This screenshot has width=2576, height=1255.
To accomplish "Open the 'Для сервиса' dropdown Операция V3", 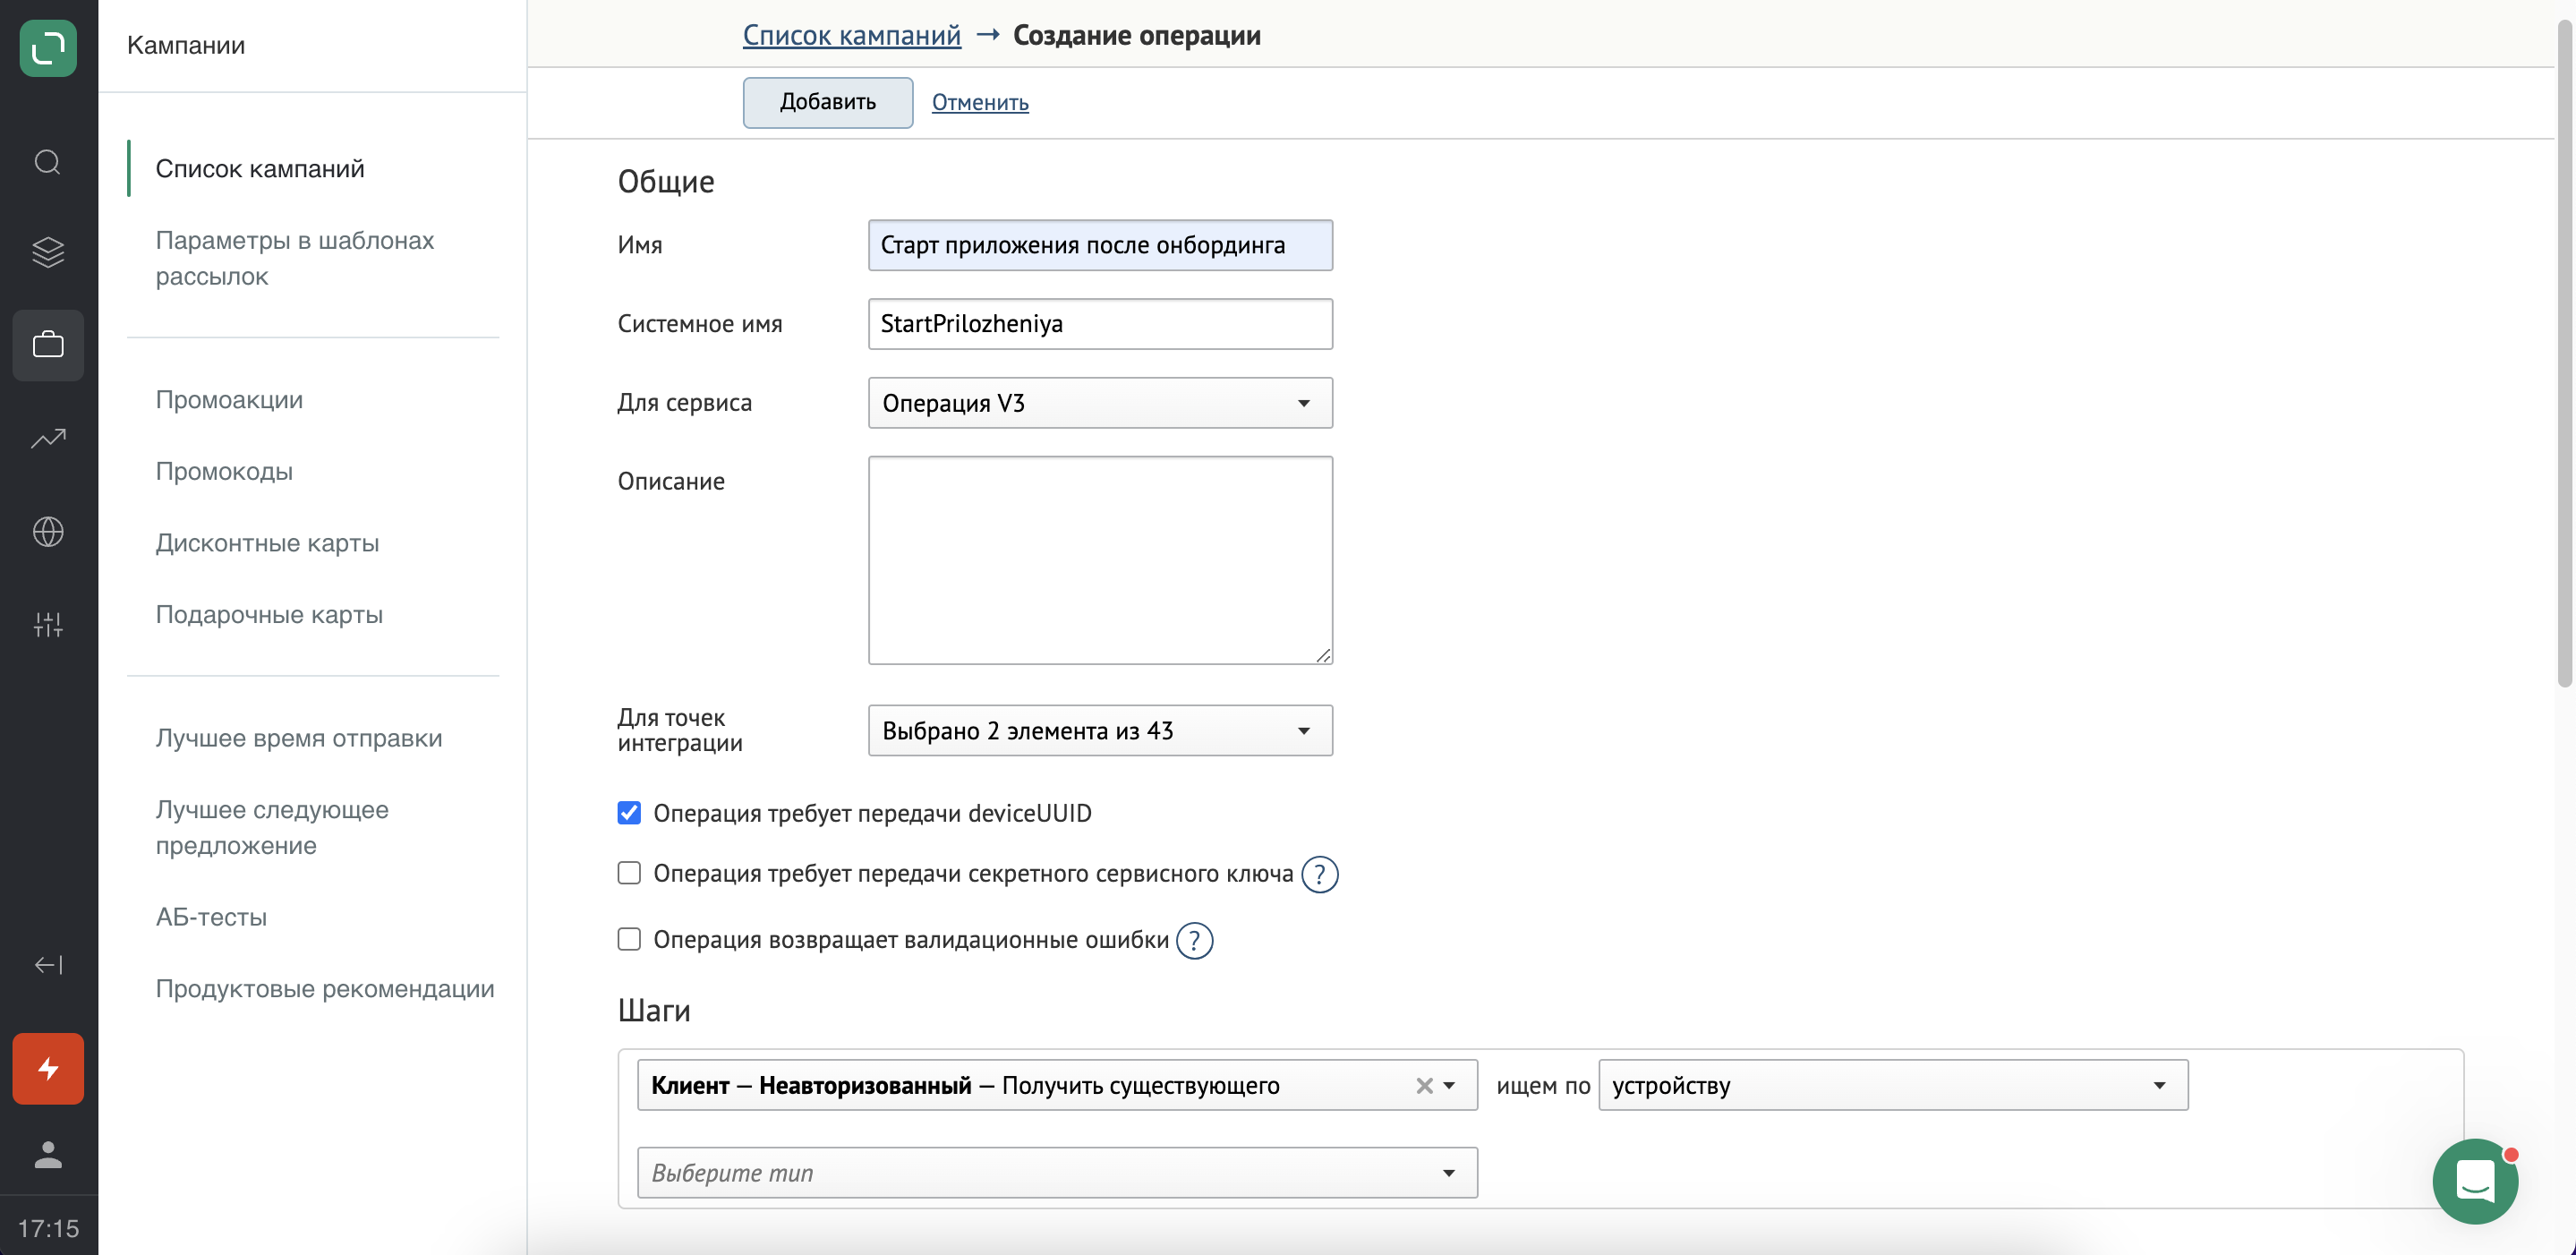I will click(1100, 403).
